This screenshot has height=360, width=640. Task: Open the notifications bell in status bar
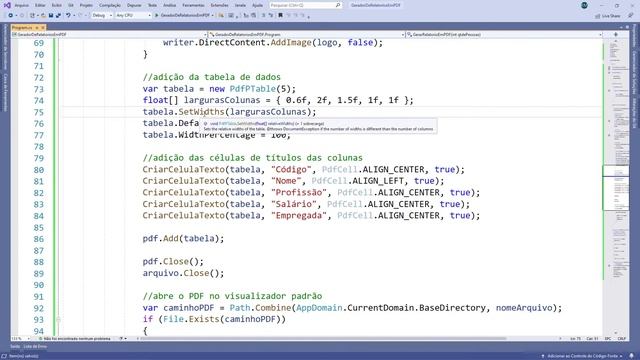pos(631,356)
